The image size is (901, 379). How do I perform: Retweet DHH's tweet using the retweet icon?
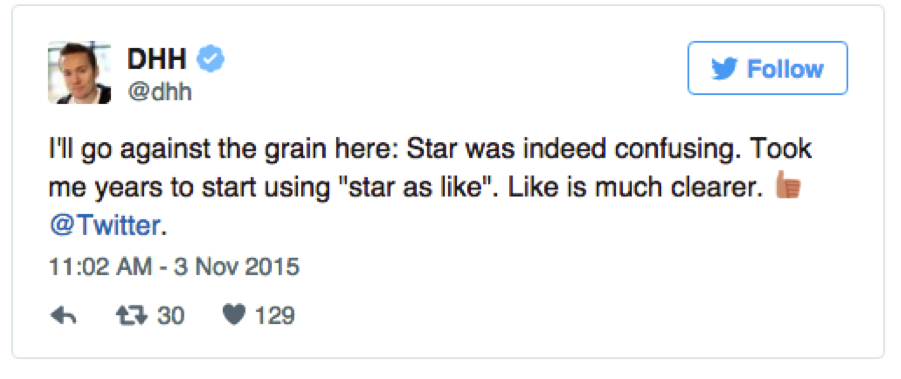(x=132, y=315)
